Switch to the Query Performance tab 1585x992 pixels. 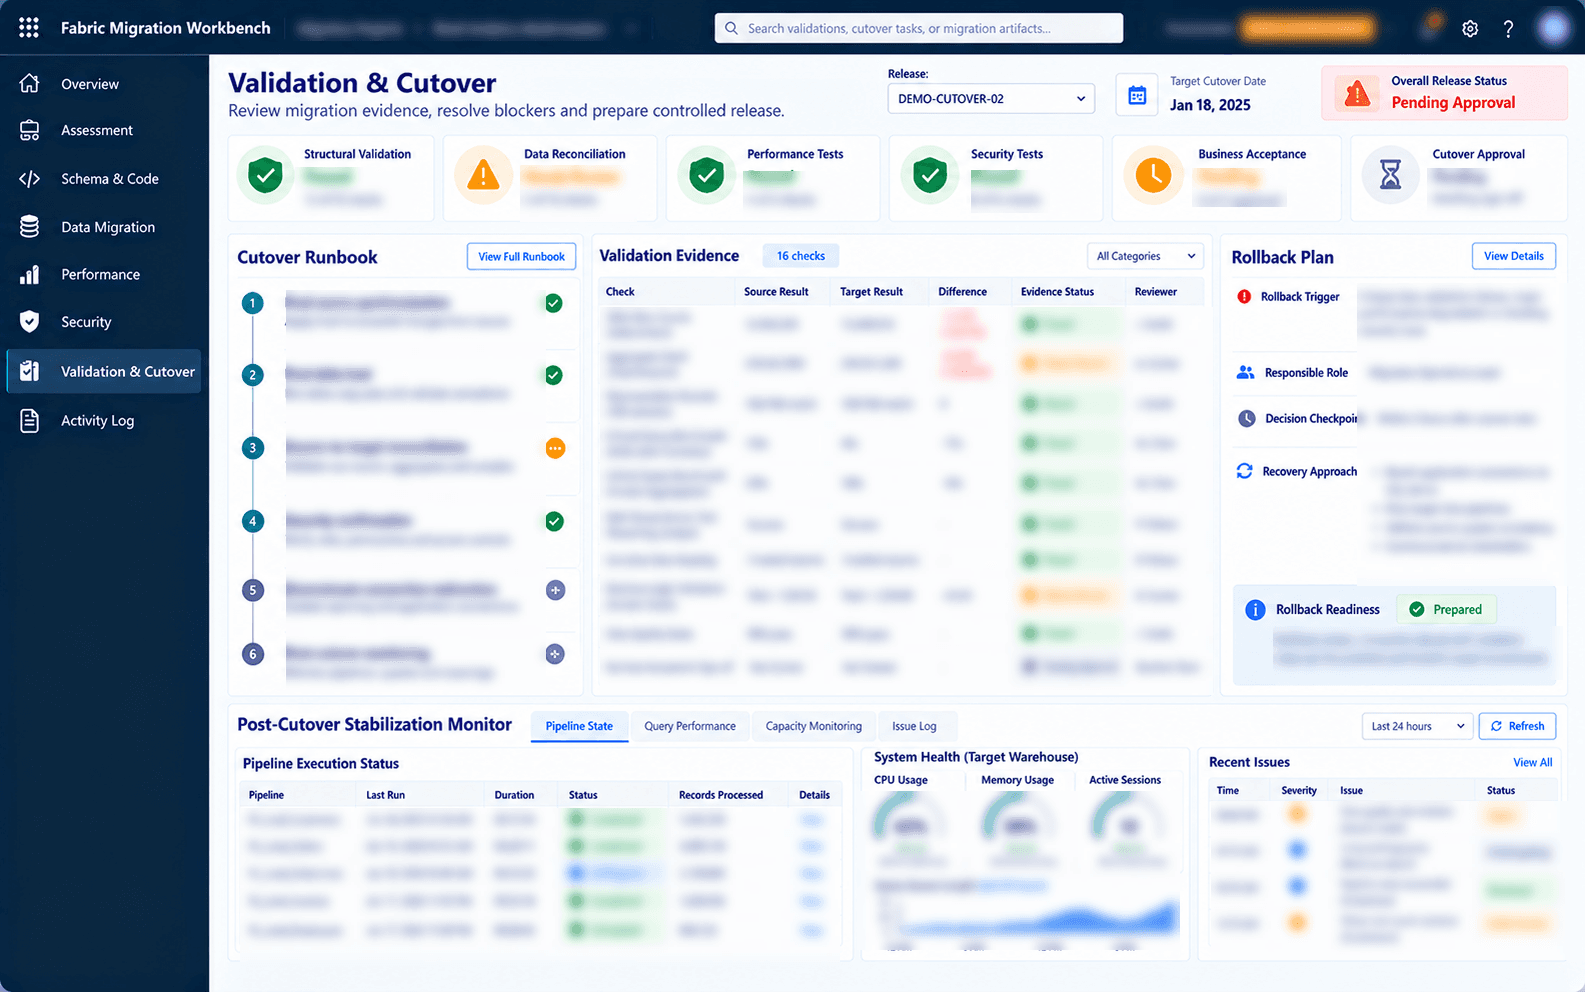(x=690, y=726)
